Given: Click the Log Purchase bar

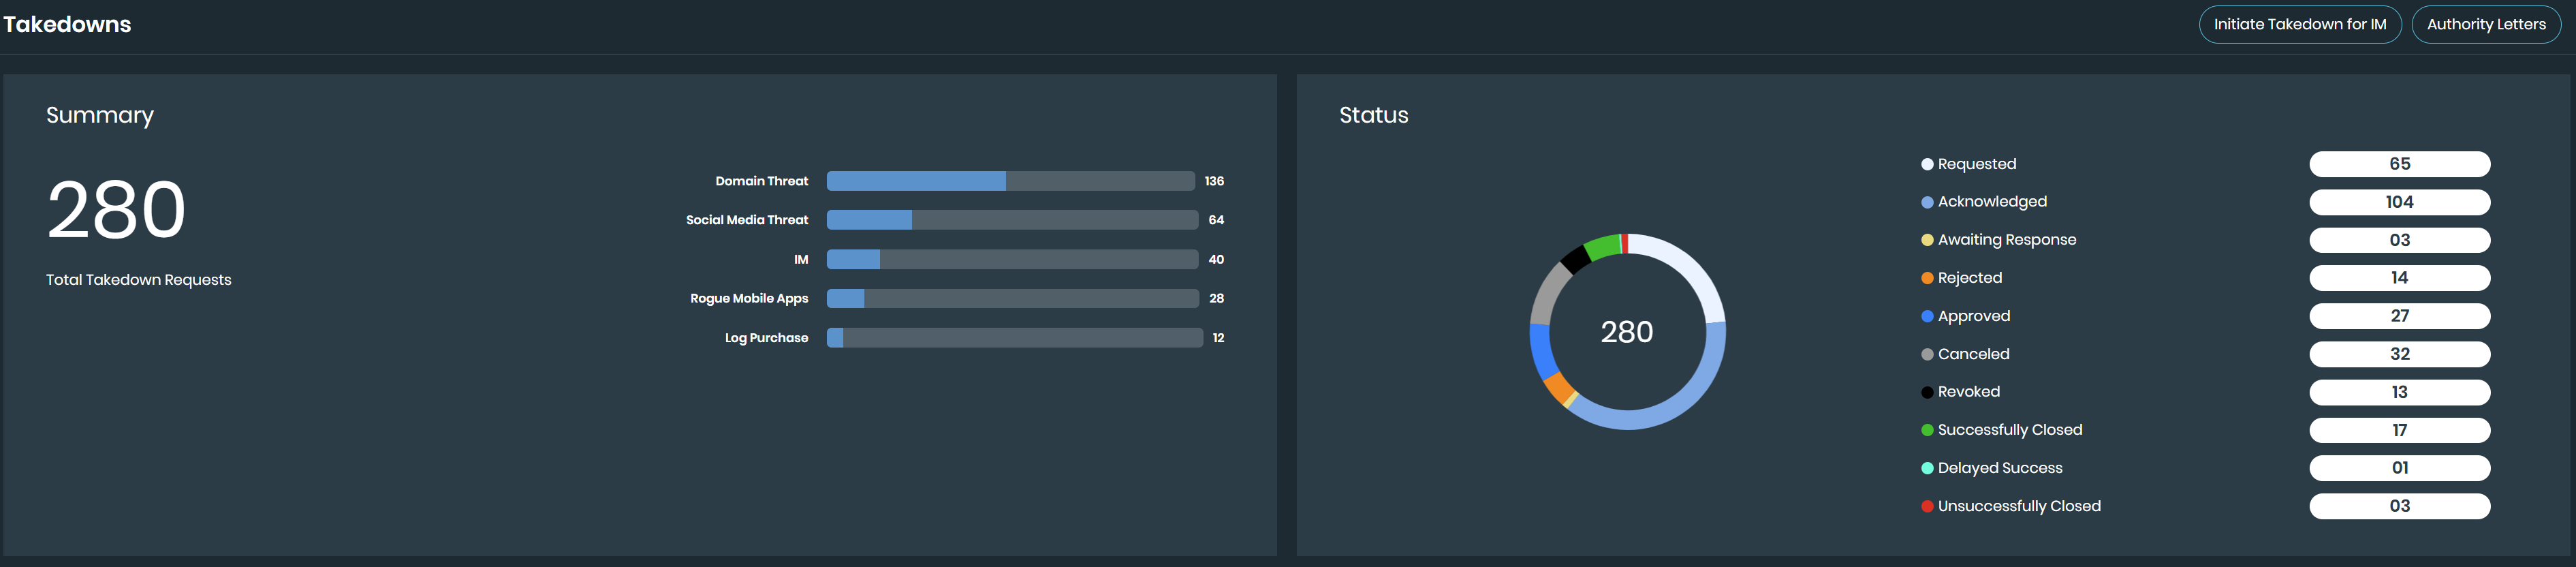Looking at the screenshot, I should coord(1014,338).
